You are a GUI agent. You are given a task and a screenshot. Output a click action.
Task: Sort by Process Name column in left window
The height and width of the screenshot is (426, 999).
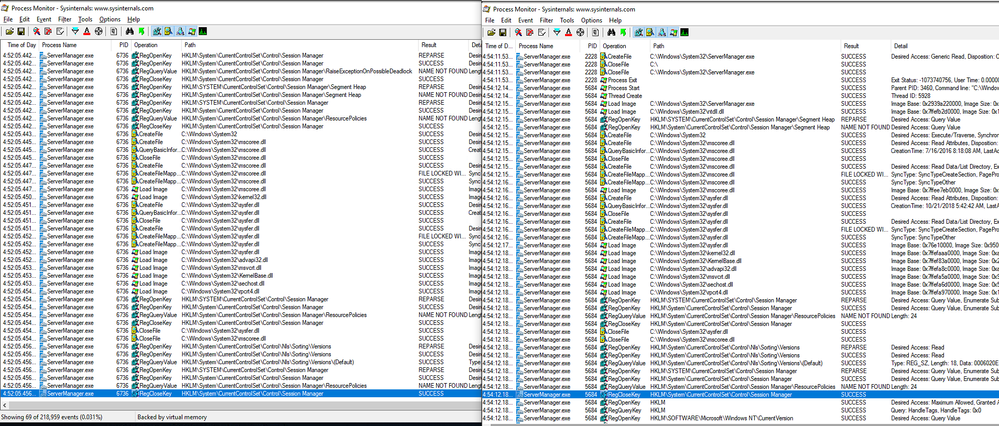tap(75, 45)
